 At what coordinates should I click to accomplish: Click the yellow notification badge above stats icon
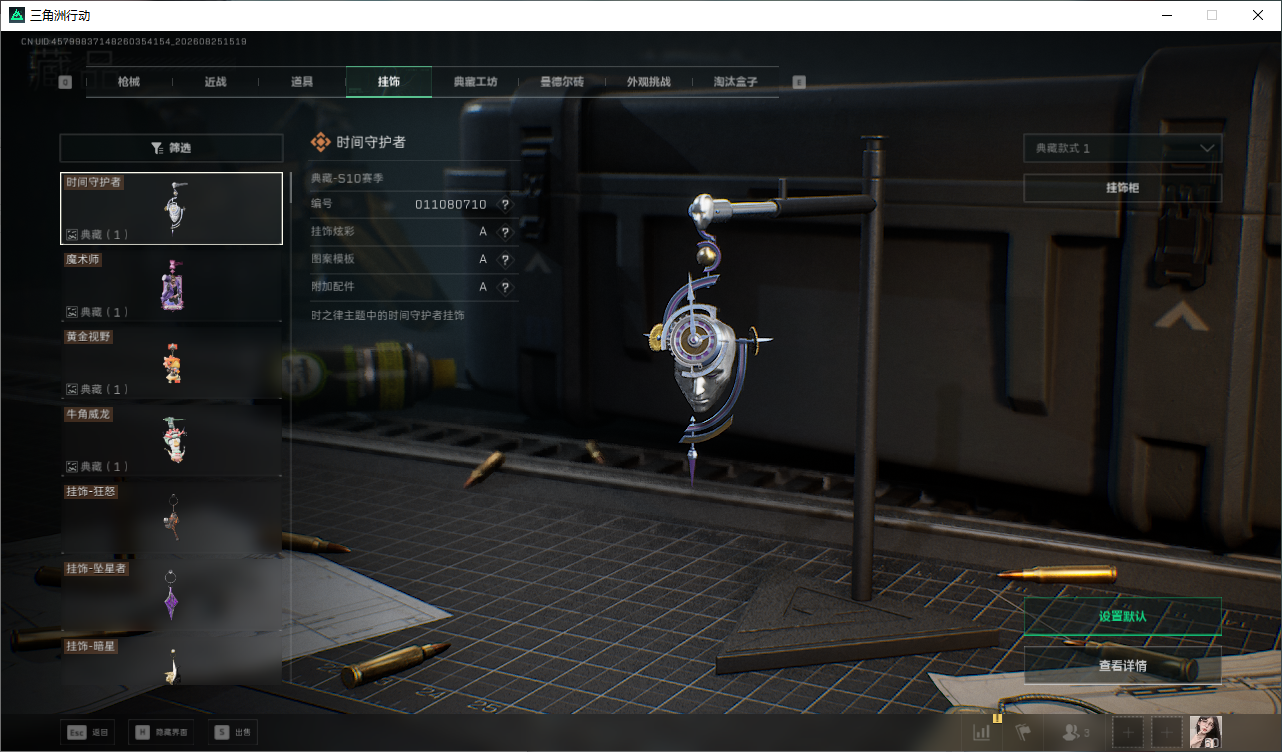(x=997, y=718)
